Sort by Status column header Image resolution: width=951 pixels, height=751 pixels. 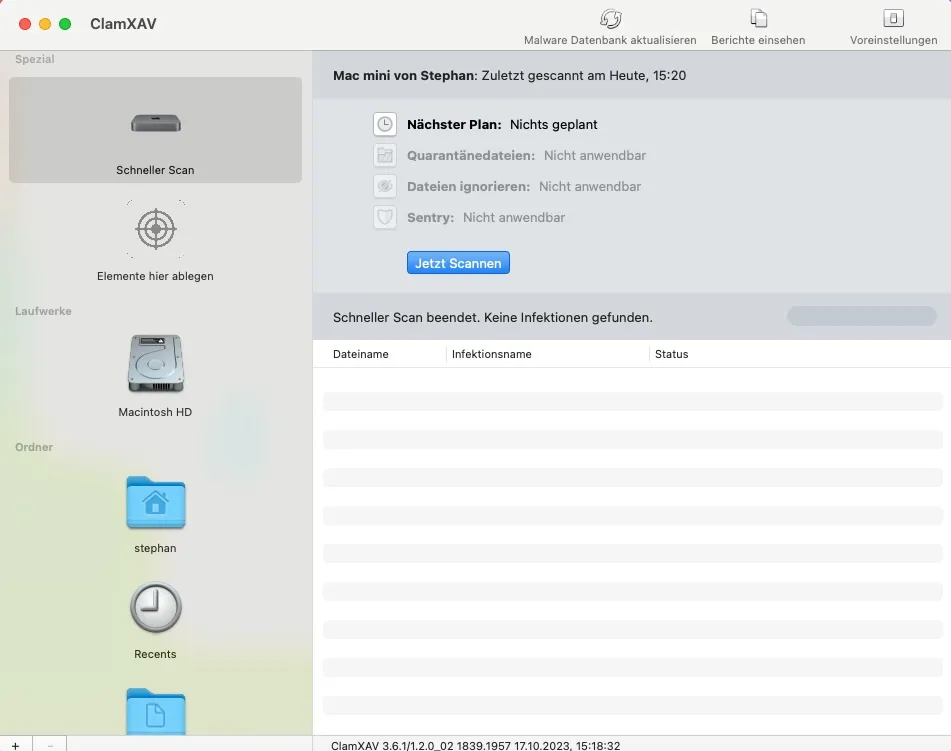(671, 354)
